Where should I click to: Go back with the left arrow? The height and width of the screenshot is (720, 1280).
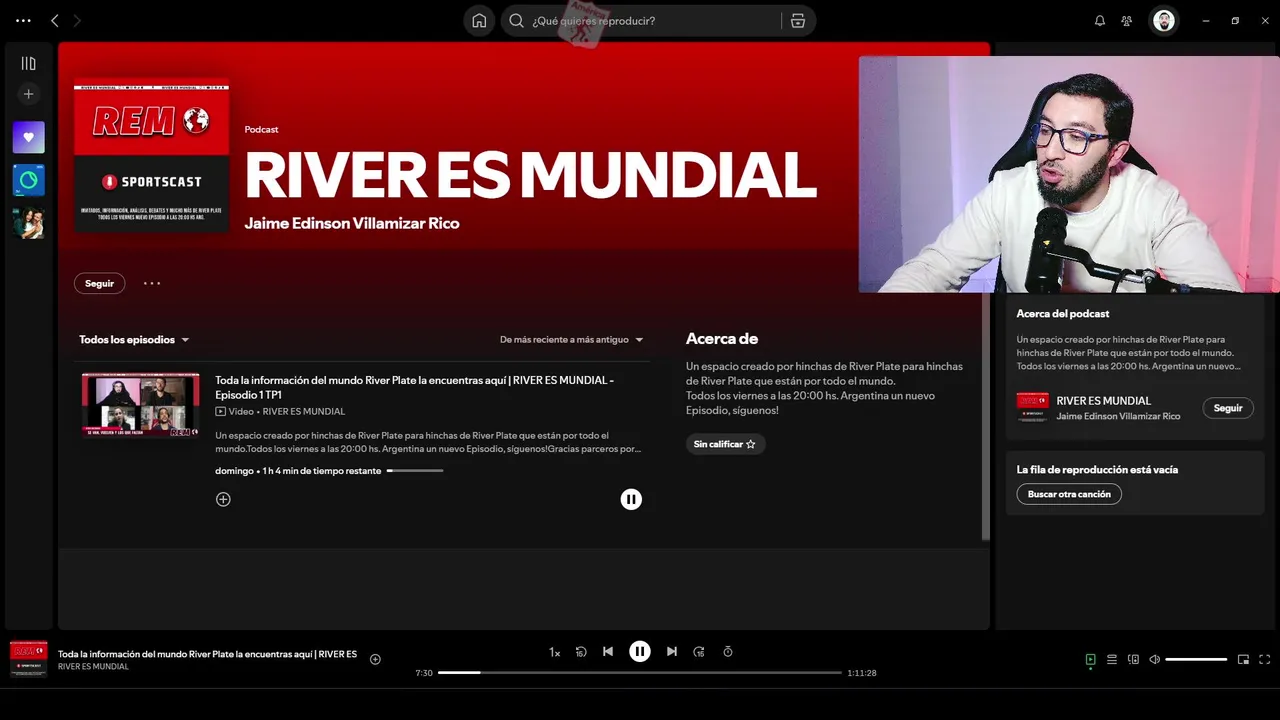click(x=55, y=20)
